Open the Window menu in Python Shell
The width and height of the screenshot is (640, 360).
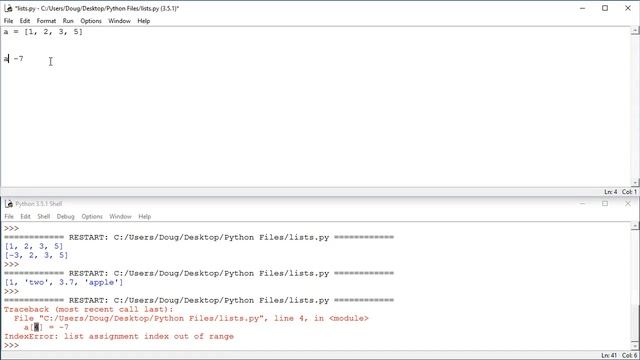pos(120,216)
